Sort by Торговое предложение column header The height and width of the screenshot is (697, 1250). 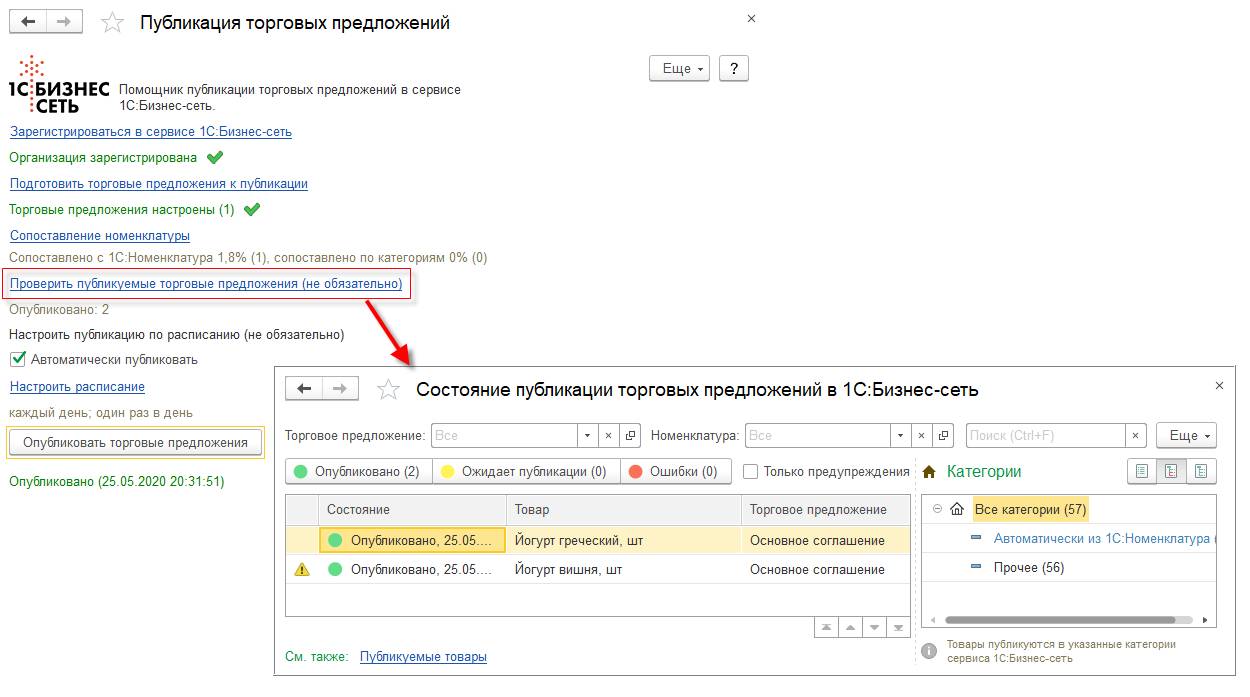coord(826,509)
